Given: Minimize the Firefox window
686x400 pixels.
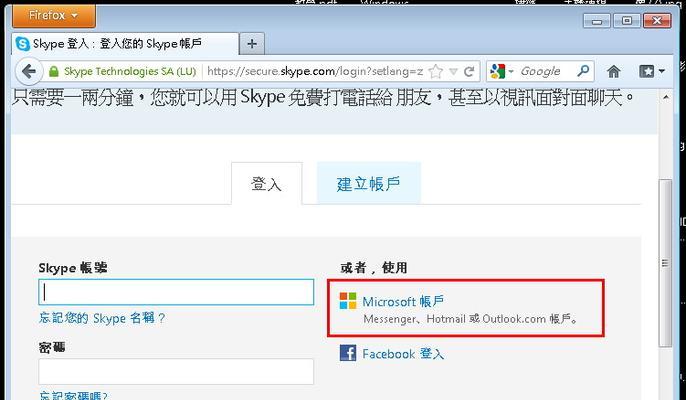Looking at the screenshot, I should (597, 21).
